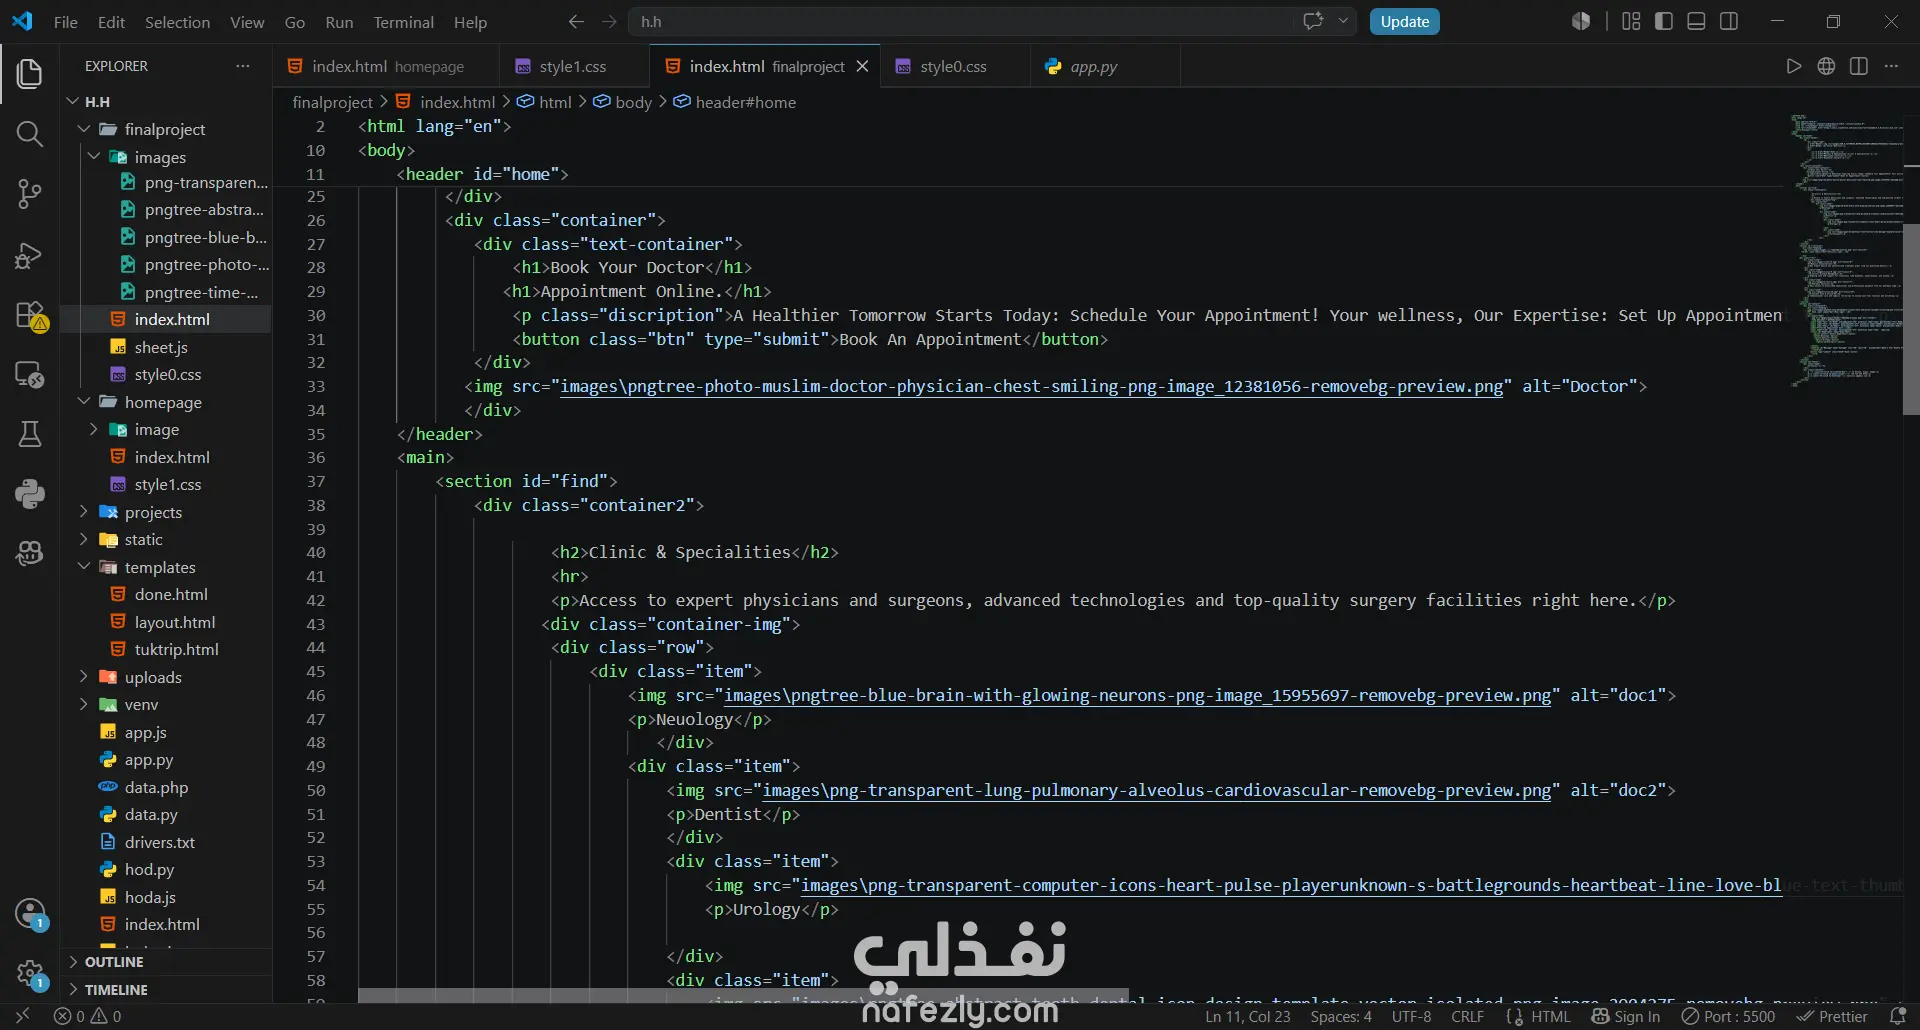1920x1030 pixels.
Task: Toggle the Secondary Side Bar
Action: pyautogui.click(x=1729, y=22)
